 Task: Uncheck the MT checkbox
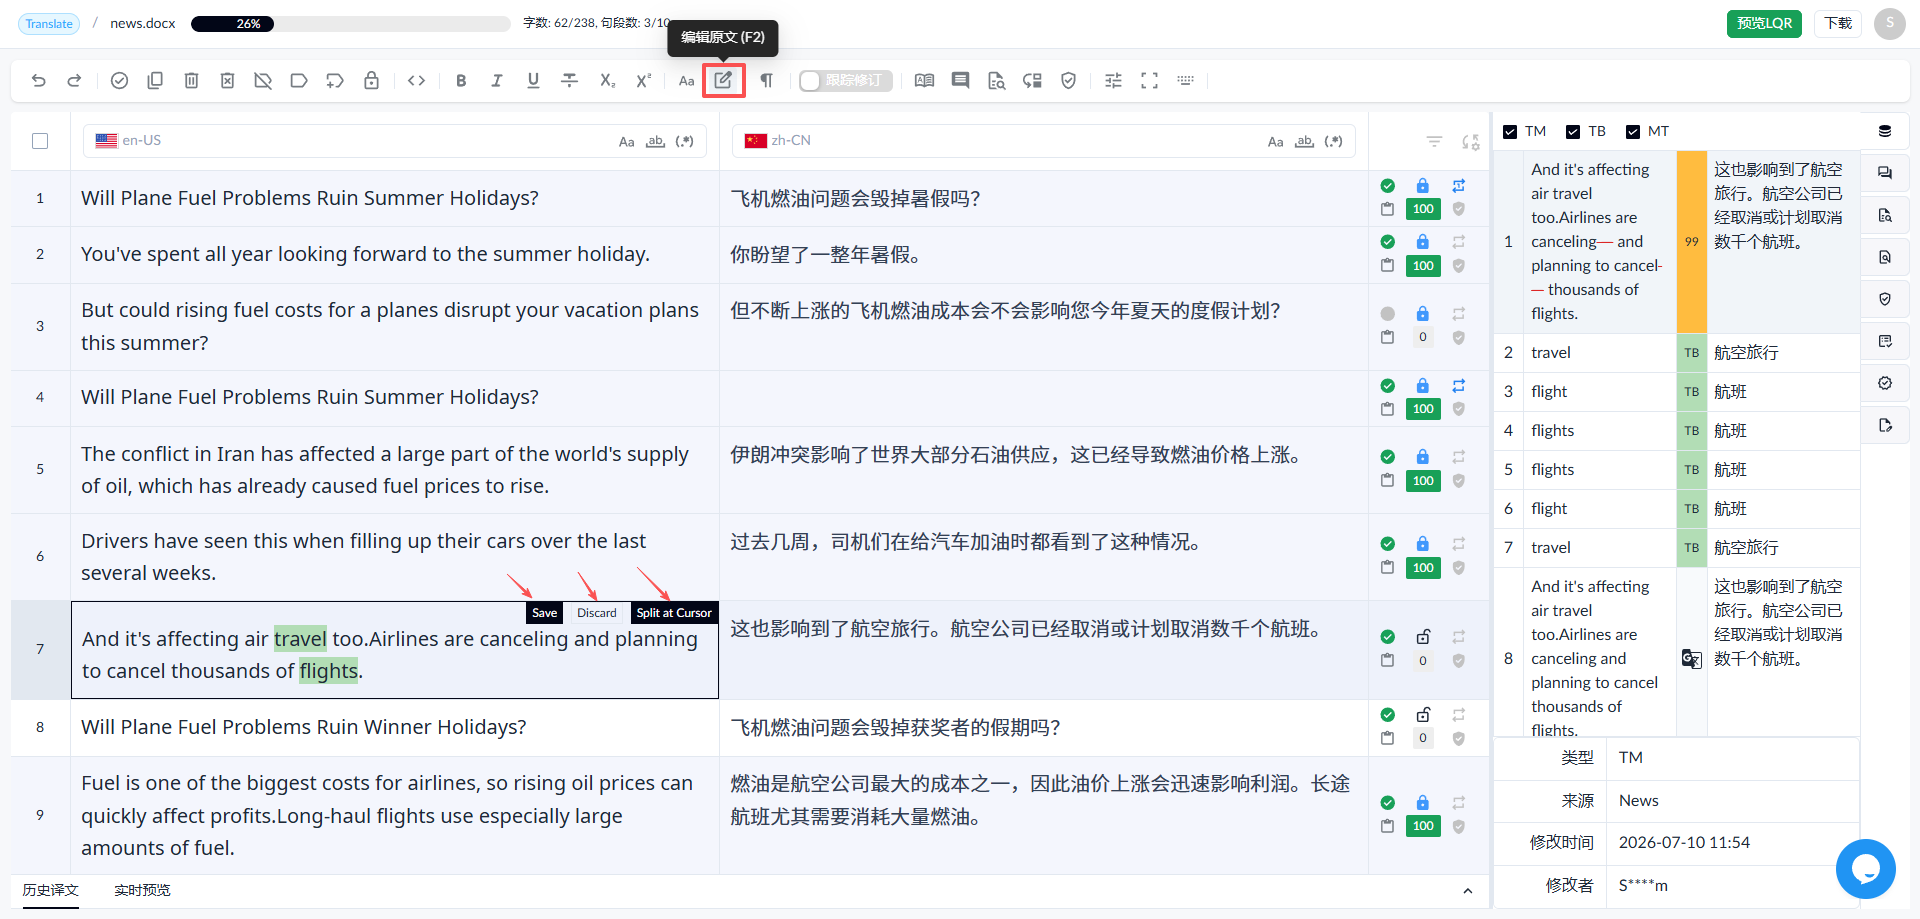click(1633, 132)
